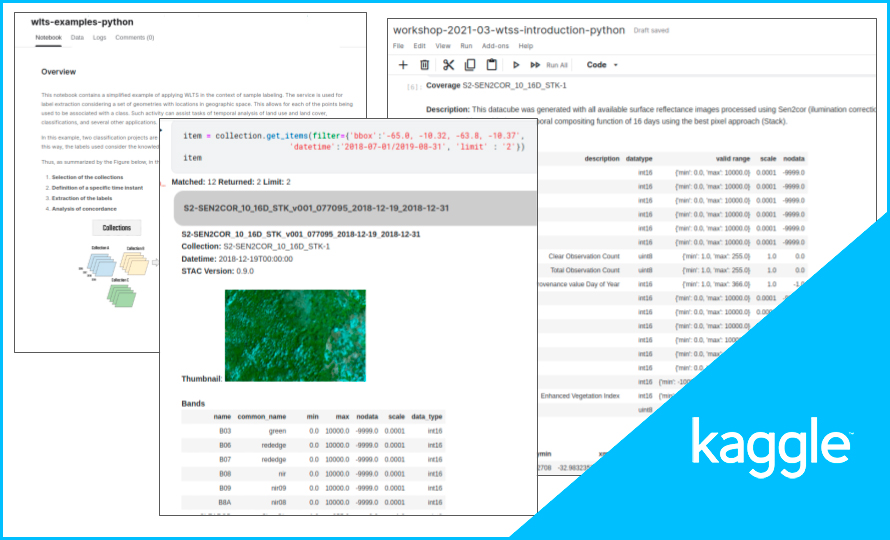
Task: Open the Run menu in workshop notebook
Action: tap(466, 46)
